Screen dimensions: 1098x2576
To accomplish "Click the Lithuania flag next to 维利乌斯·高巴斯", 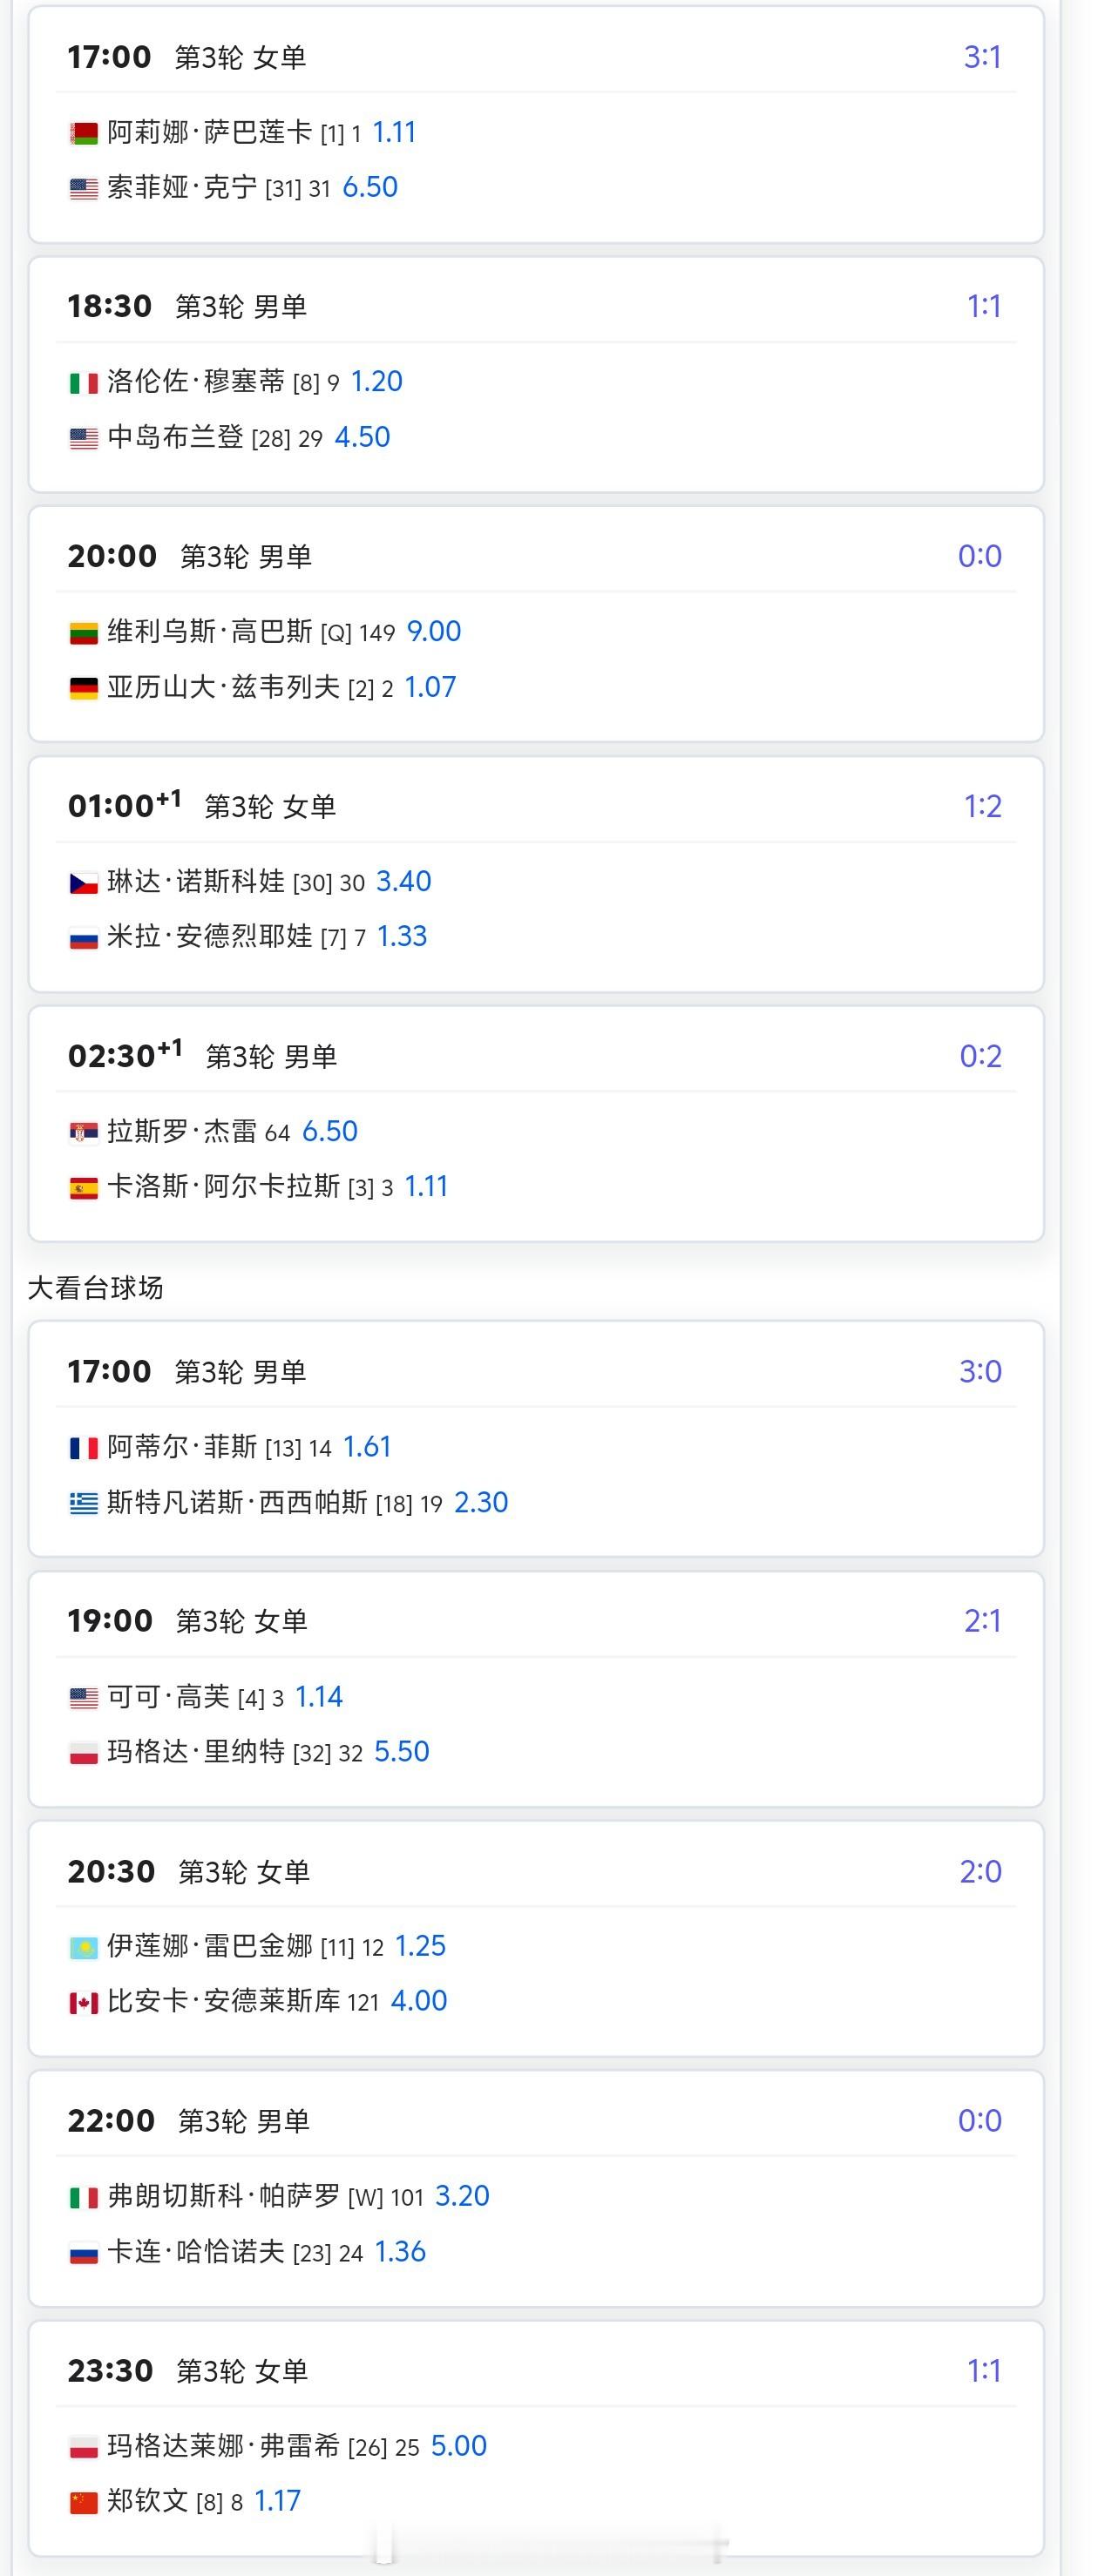I will [84, 633].
